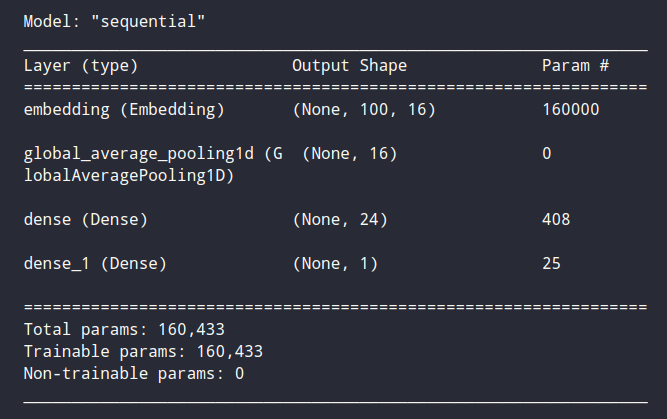Image resolution: width=667 pixels, height=419 pixels.
Task: Click the "Layer (type)" column header
Action: [80, 66]
